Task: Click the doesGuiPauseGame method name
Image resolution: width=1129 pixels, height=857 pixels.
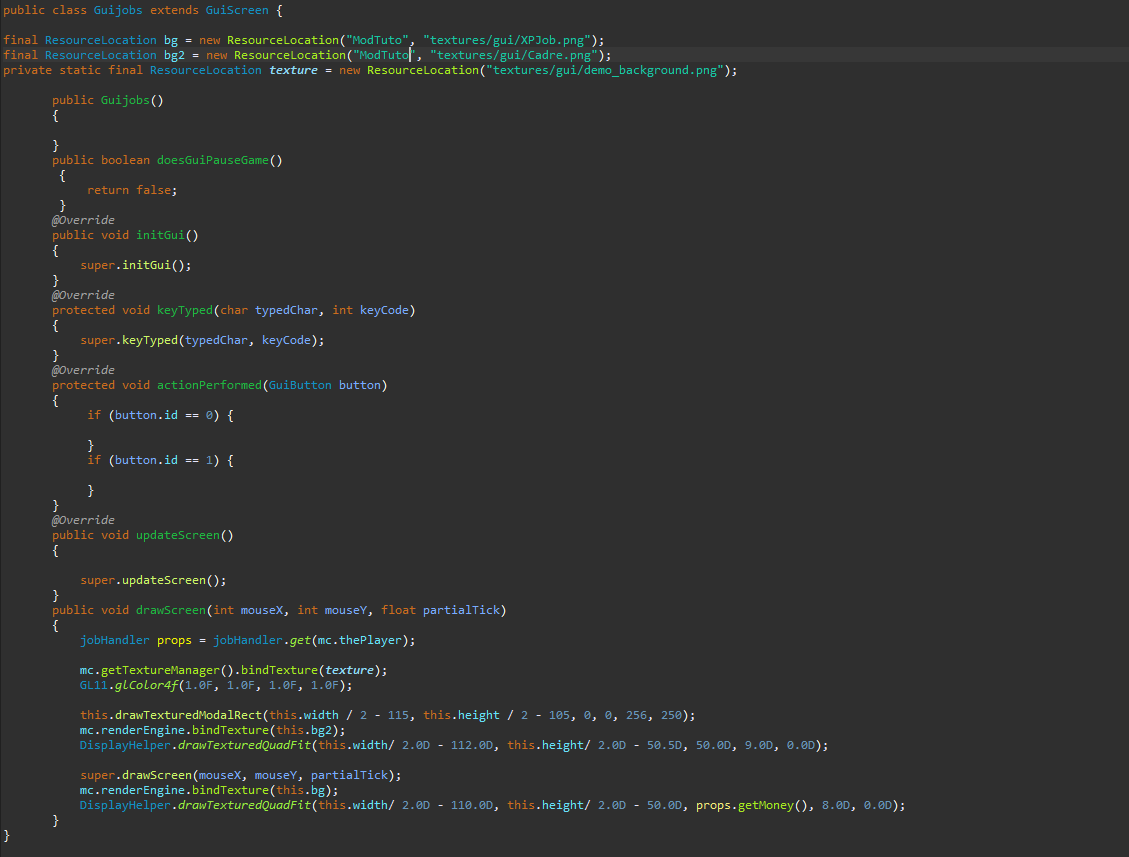Action: (215, 160)
